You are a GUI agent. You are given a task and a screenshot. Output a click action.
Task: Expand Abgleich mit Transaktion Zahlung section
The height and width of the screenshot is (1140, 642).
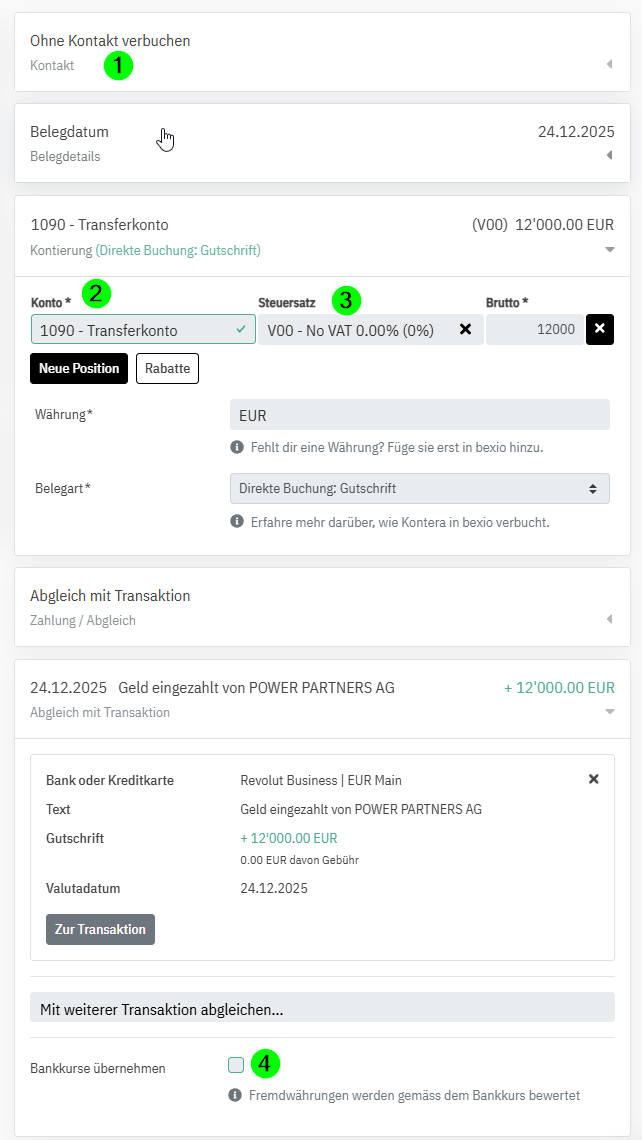pyautogui.click(x=609, y=619)
